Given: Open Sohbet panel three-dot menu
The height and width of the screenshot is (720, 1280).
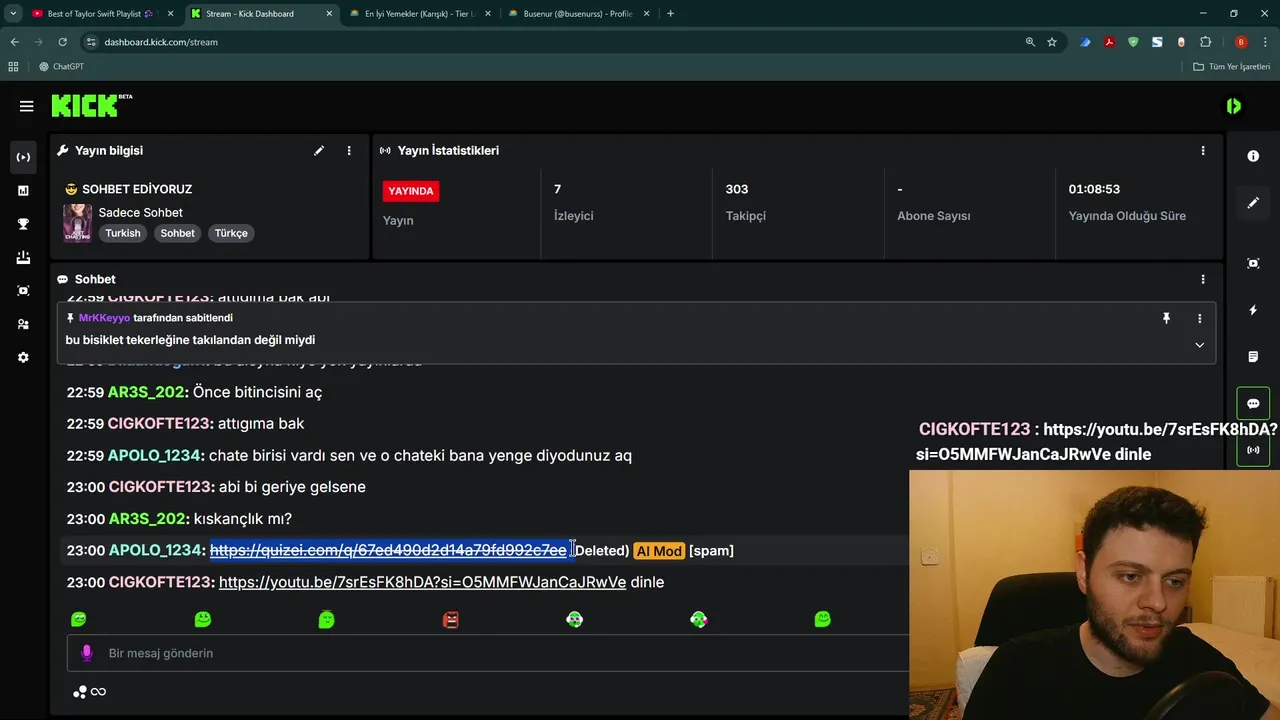Looking at the screenshot, I should pos(1203,279).
